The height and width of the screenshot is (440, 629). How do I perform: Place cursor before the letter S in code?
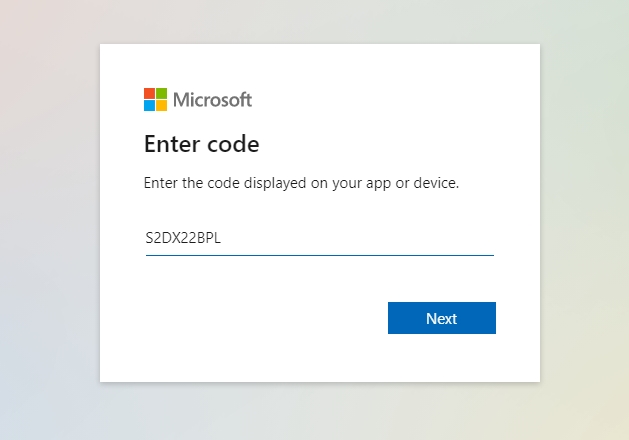[x=145, y=238]
